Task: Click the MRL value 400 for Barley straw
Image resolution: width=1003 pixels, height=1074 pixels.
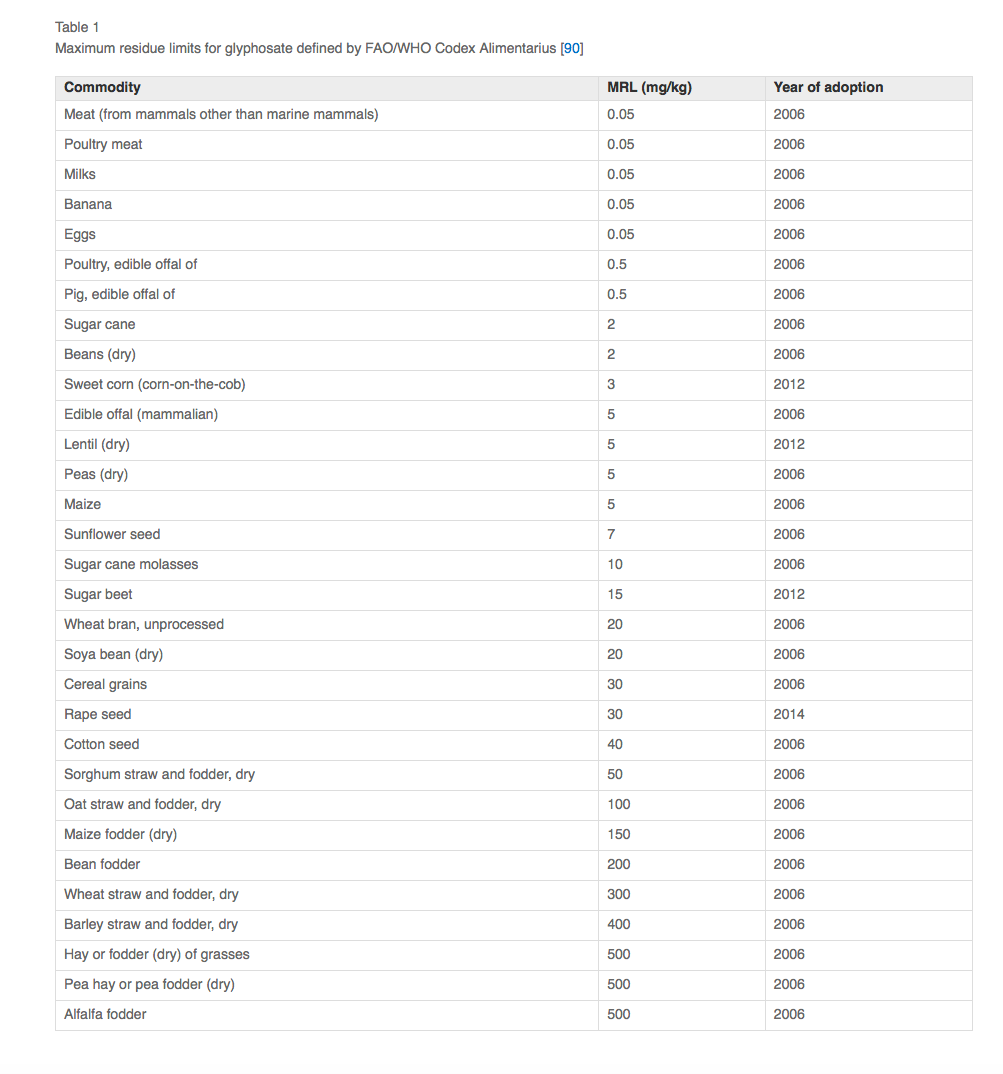Action: [x=619, y=924]
